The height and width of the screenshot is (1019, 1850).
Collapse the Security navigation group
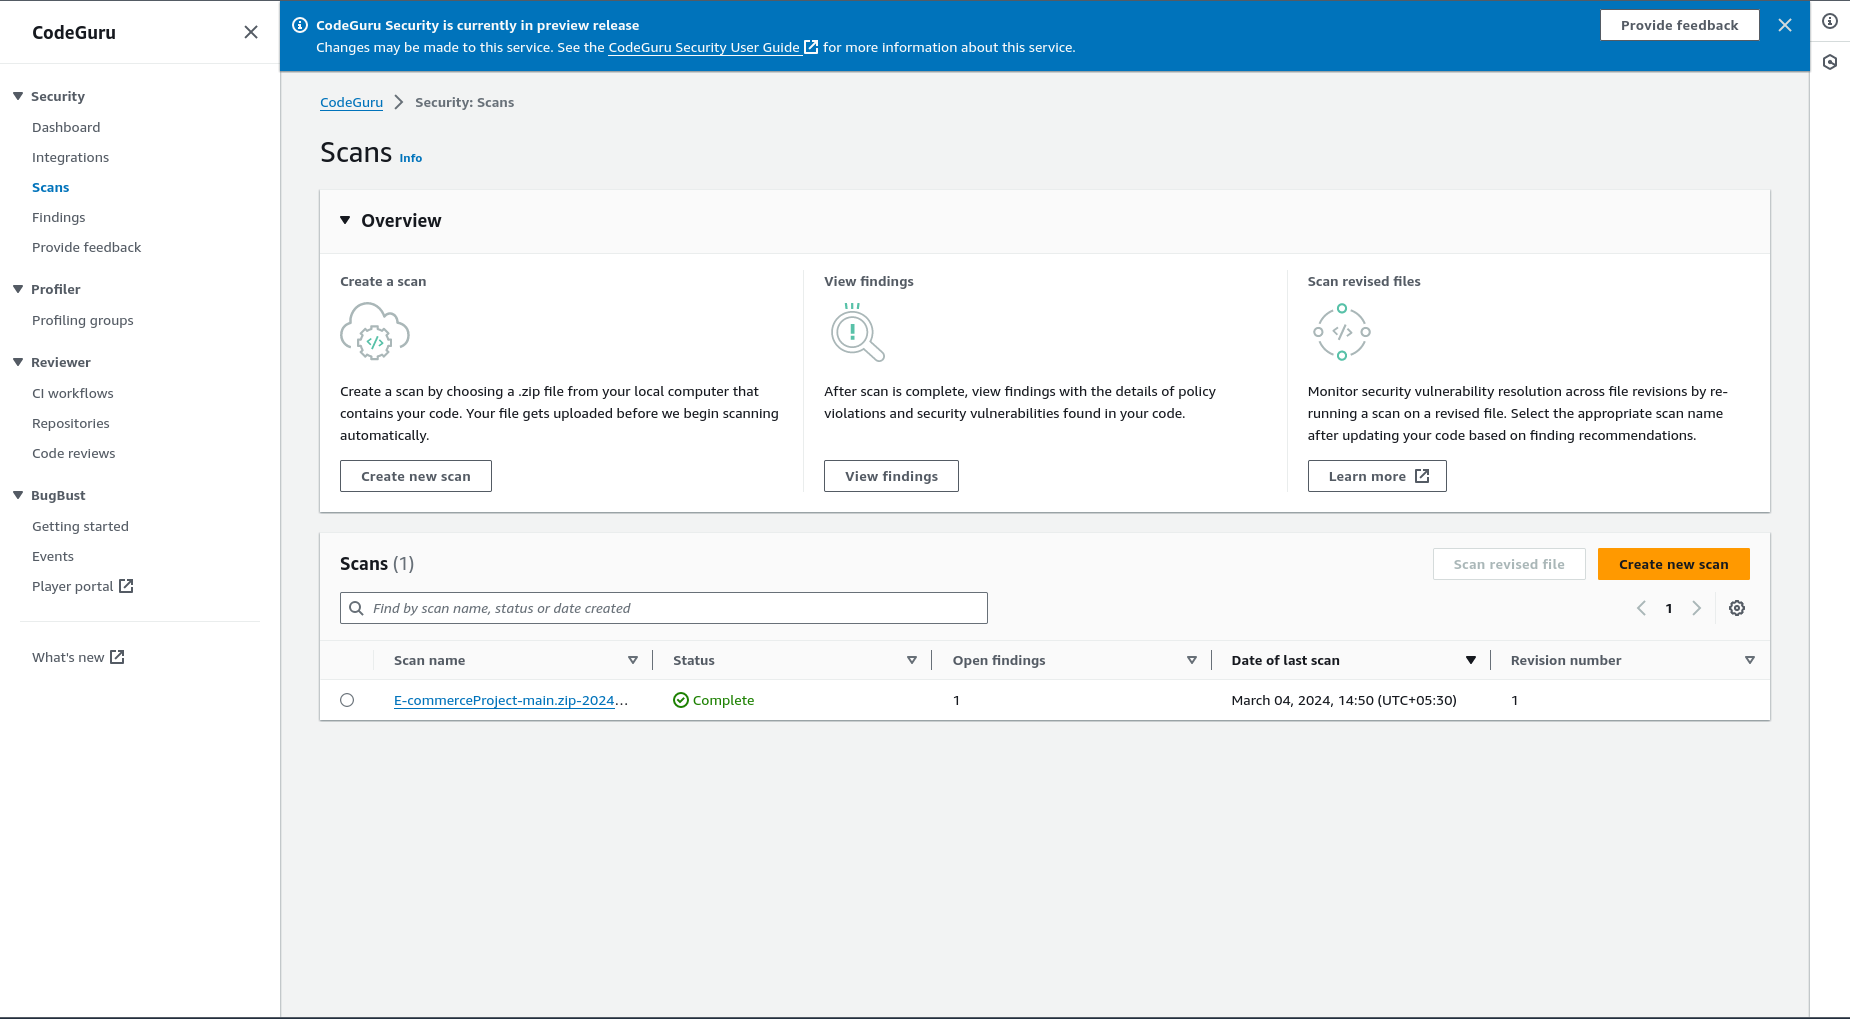pyautogui.click(x=18, y=96)
